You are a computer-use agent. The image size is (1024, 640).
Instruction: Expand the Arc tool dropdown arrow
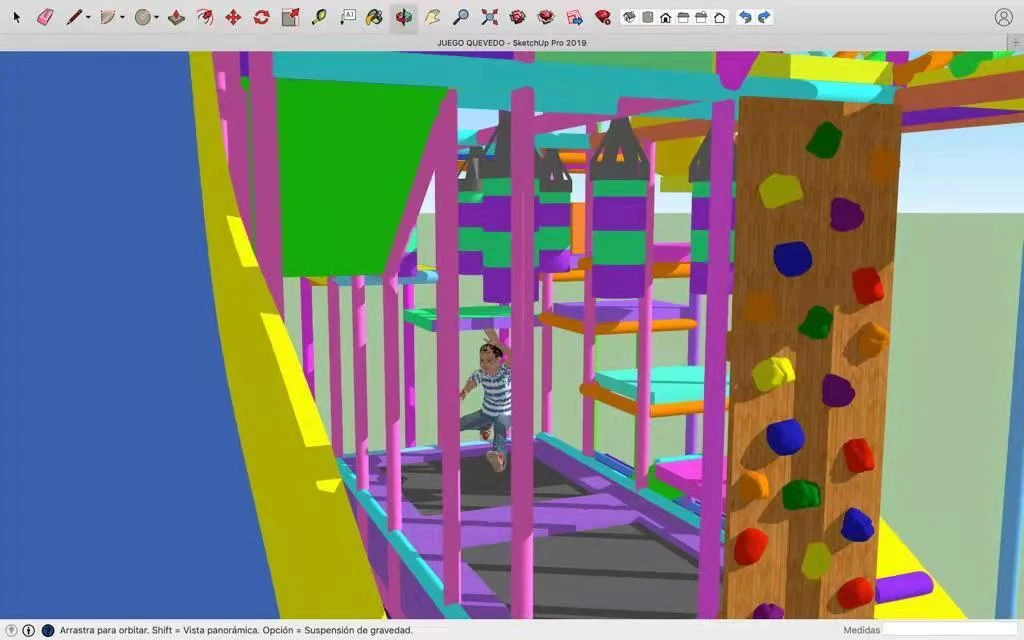click(122, 18)
